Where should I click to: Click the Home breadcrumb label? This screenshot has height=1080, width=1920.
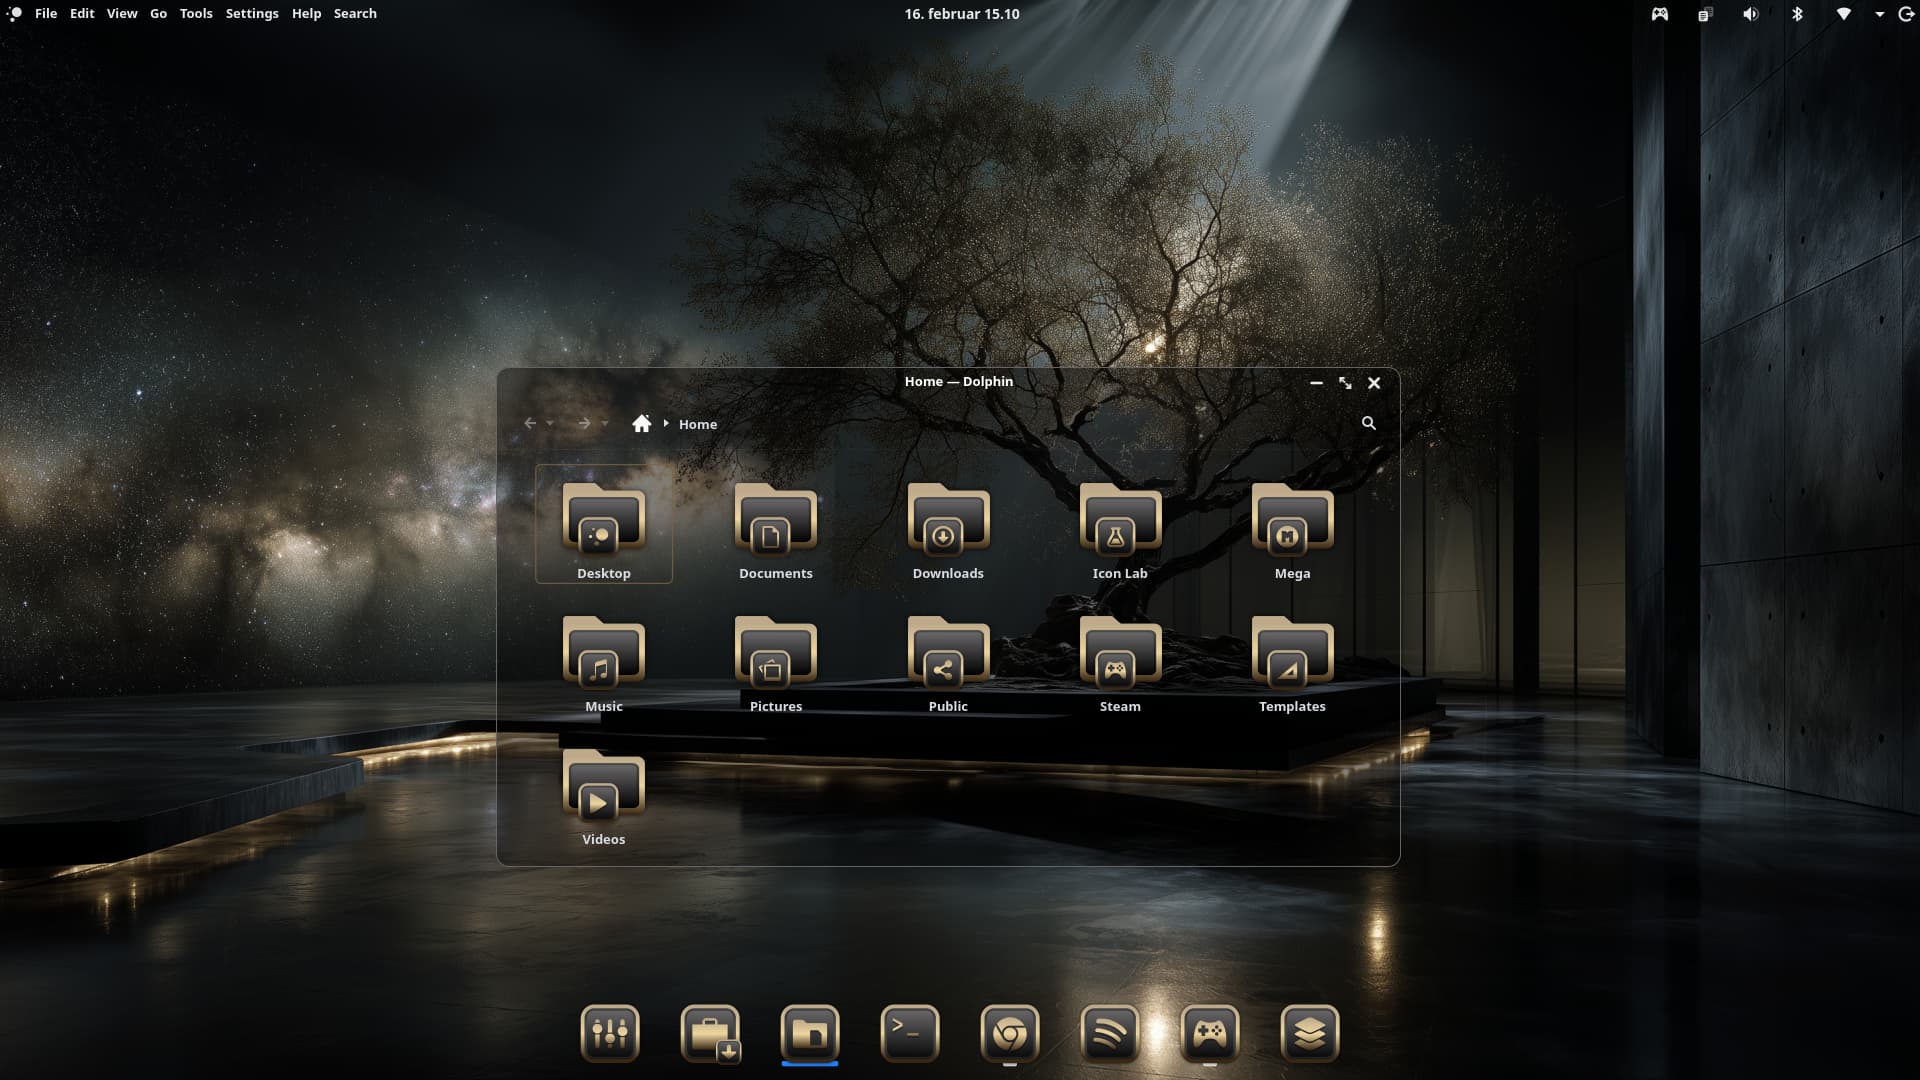coord(697,424)
